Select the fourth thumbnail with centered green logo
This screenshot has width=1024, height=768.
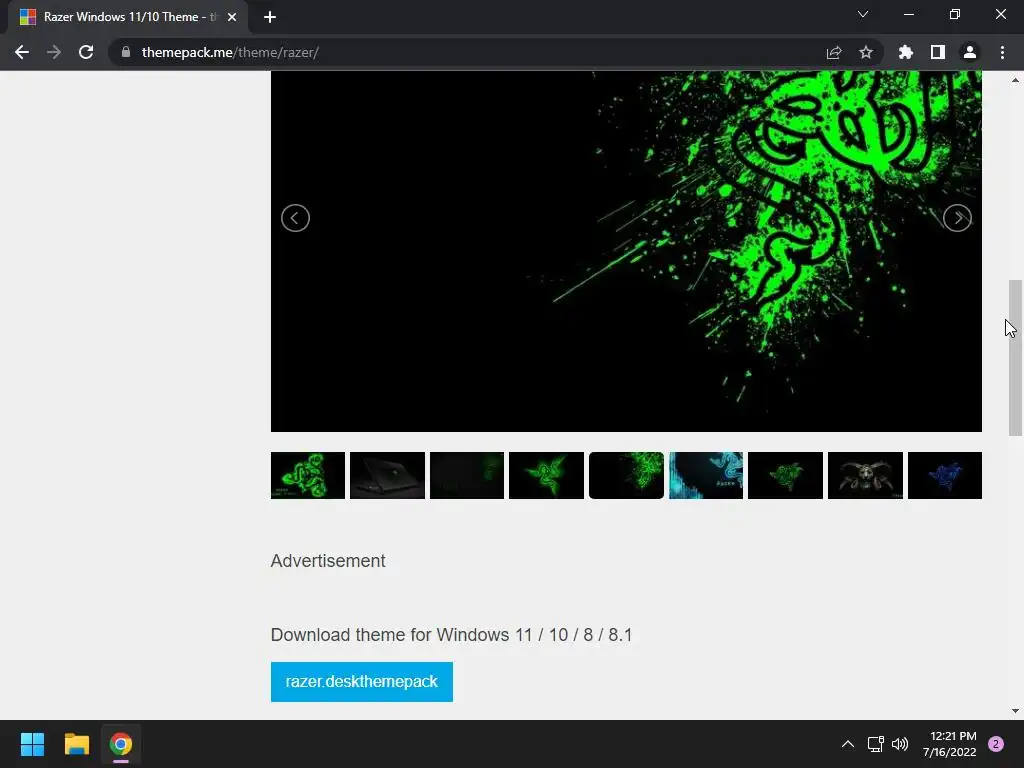547,475
